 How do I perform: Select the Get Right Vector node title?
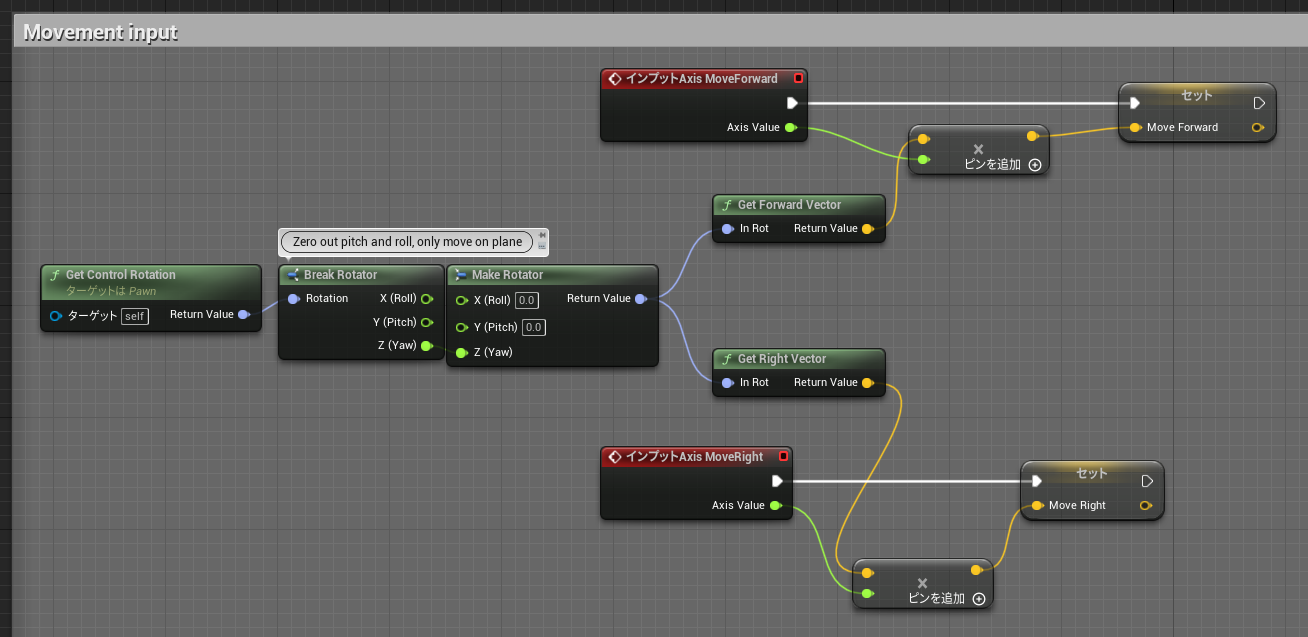[x=782, y=359]
